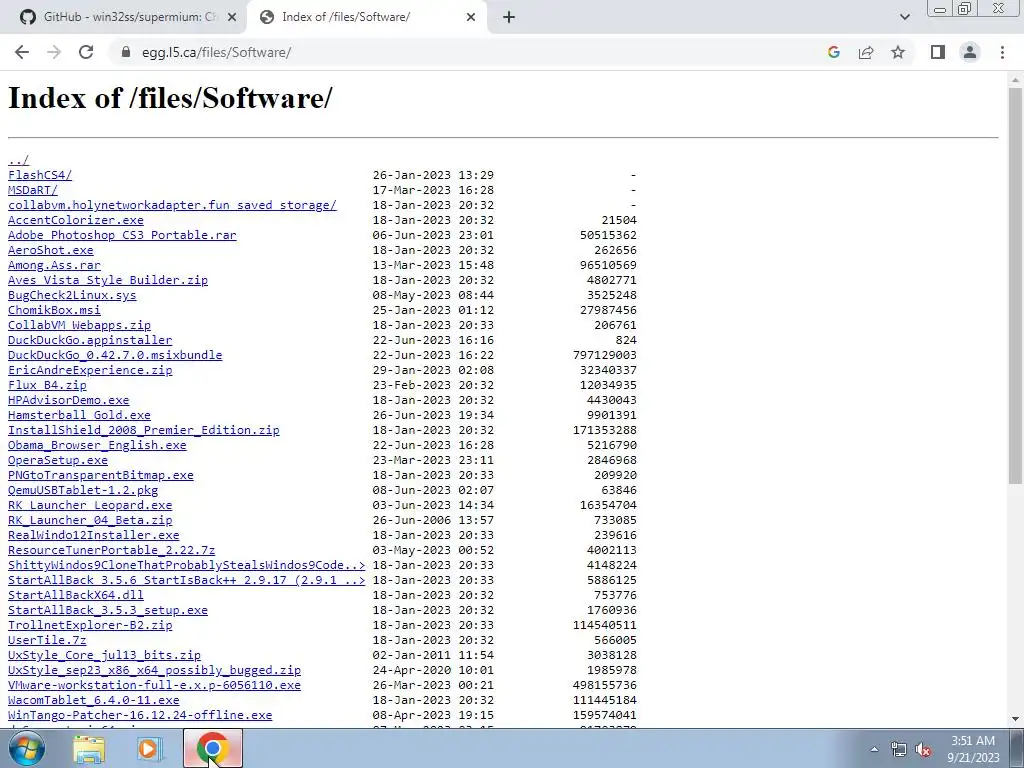Click the forward navigation arrow
Screen dimensions: 1024x768
(x=54, y=52)
